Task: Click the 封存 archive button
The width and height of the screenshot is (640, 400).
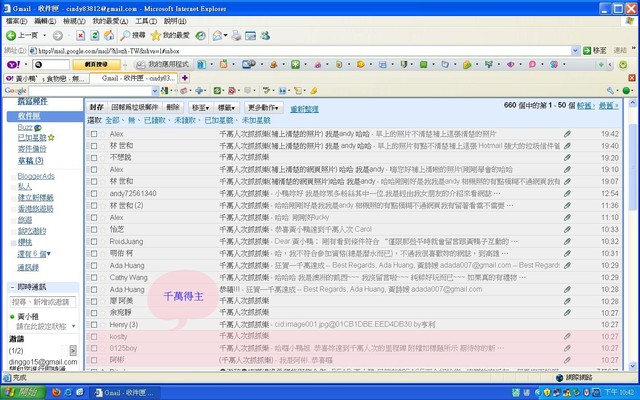Action: pyautogui.click(x=96, y=108)
